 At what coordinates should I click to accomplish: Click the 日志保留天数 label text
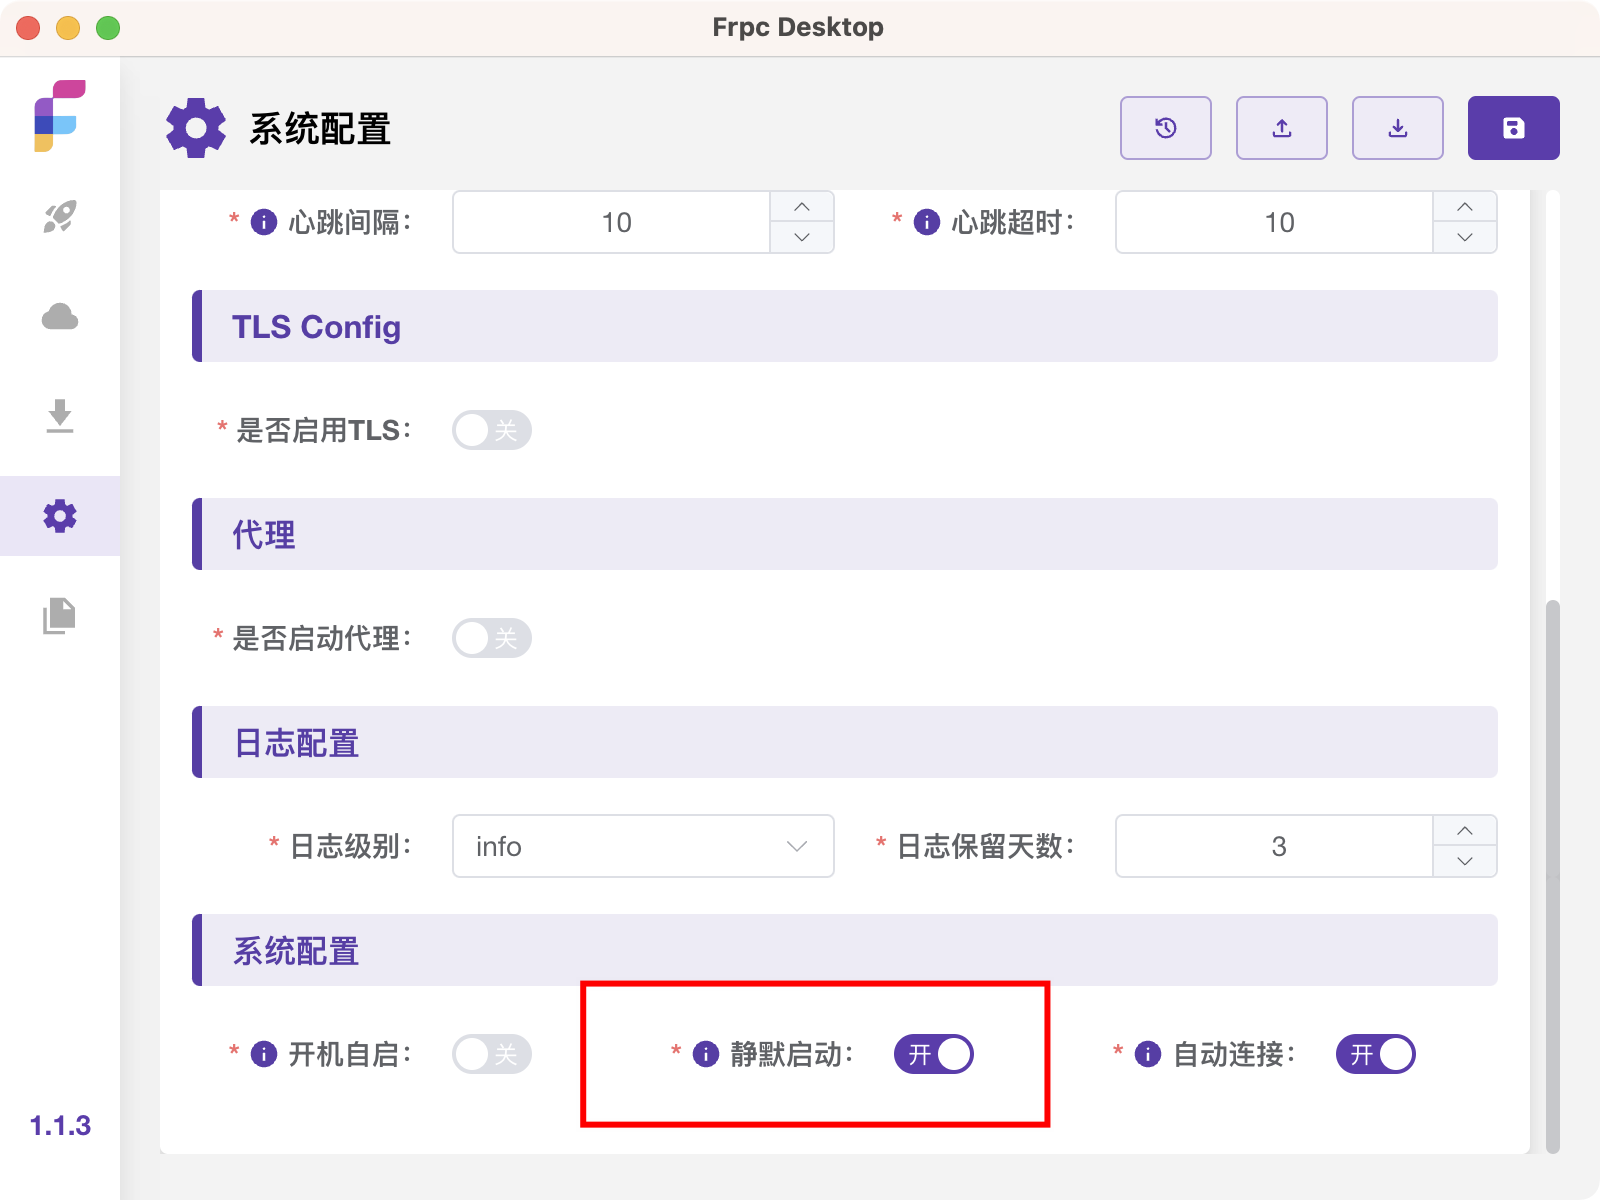tap(985, 846)
